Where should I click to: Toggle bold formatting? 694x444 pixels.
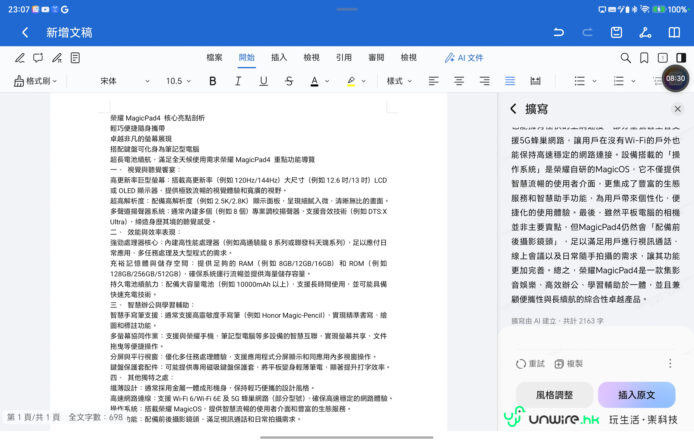212,81
